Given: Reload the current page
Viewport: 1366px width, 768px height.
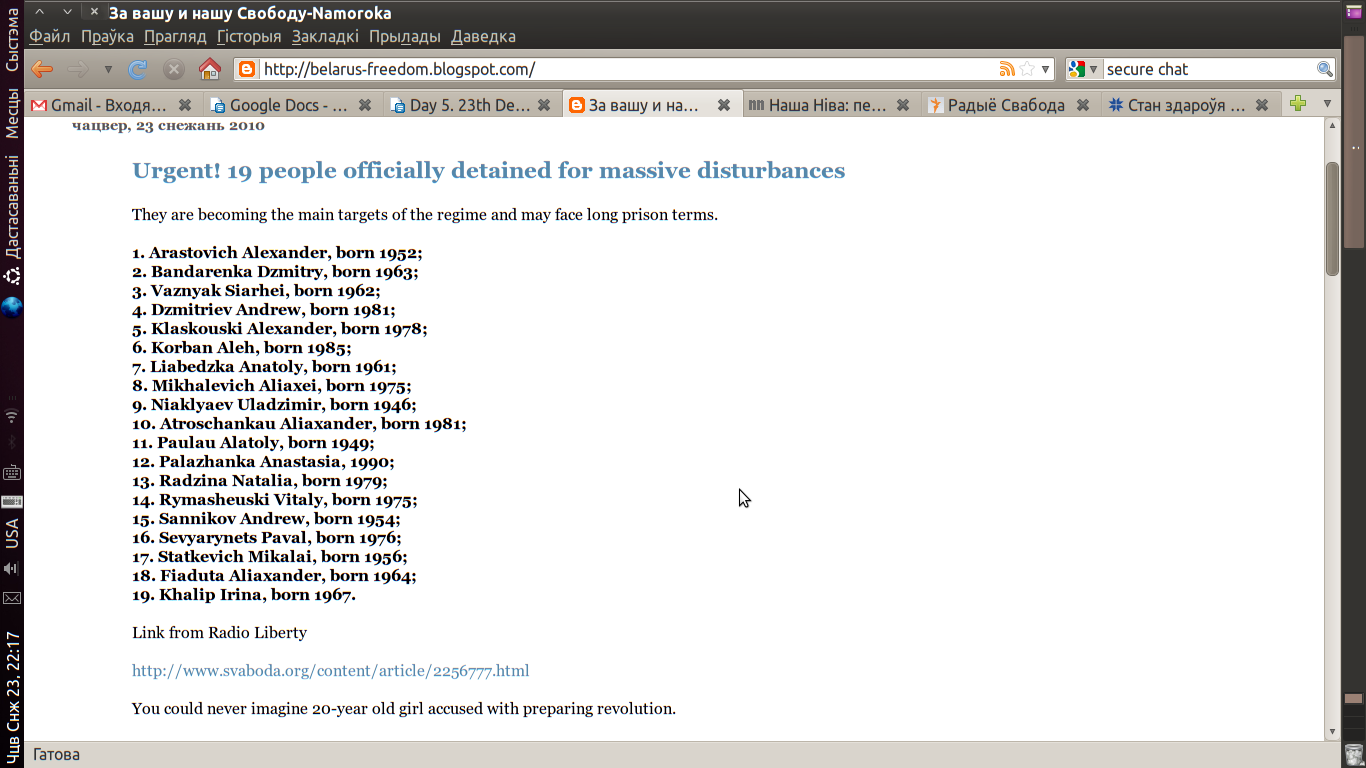Looking at the screenshot, I should tap(138, 69).
